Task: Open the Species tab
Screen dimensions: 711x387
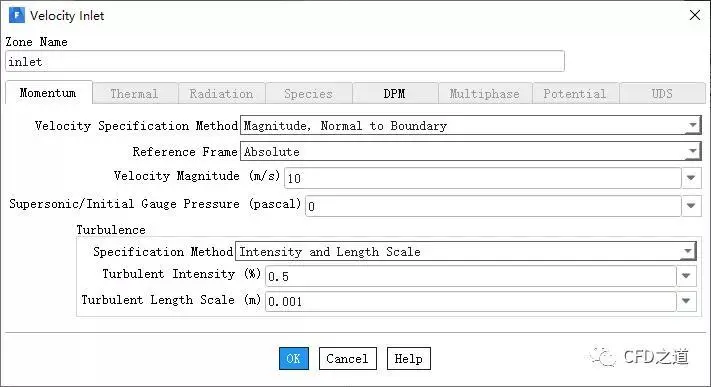Action: click(308, 94)
